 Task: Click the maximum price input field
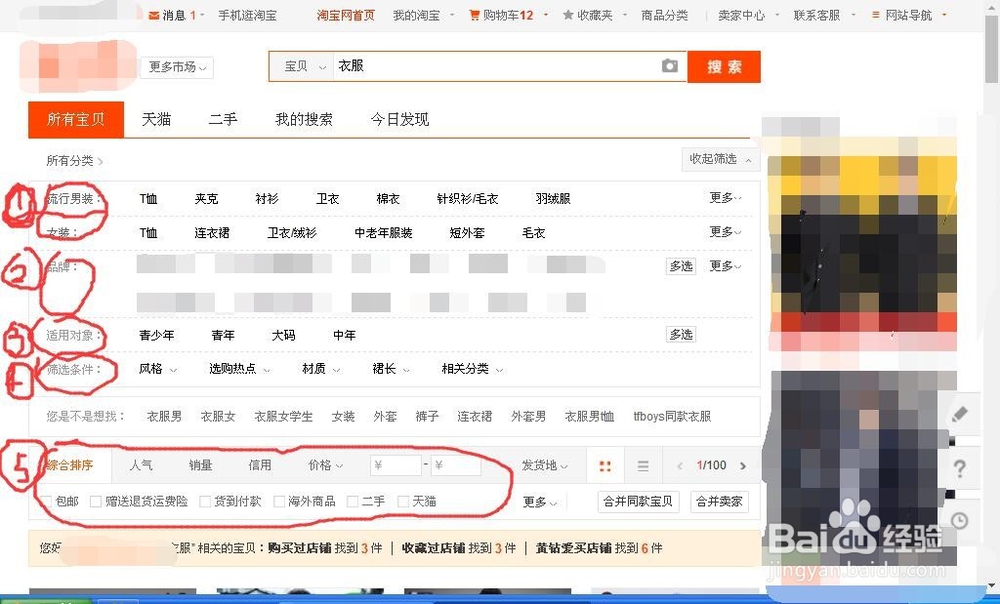(455, 466)
